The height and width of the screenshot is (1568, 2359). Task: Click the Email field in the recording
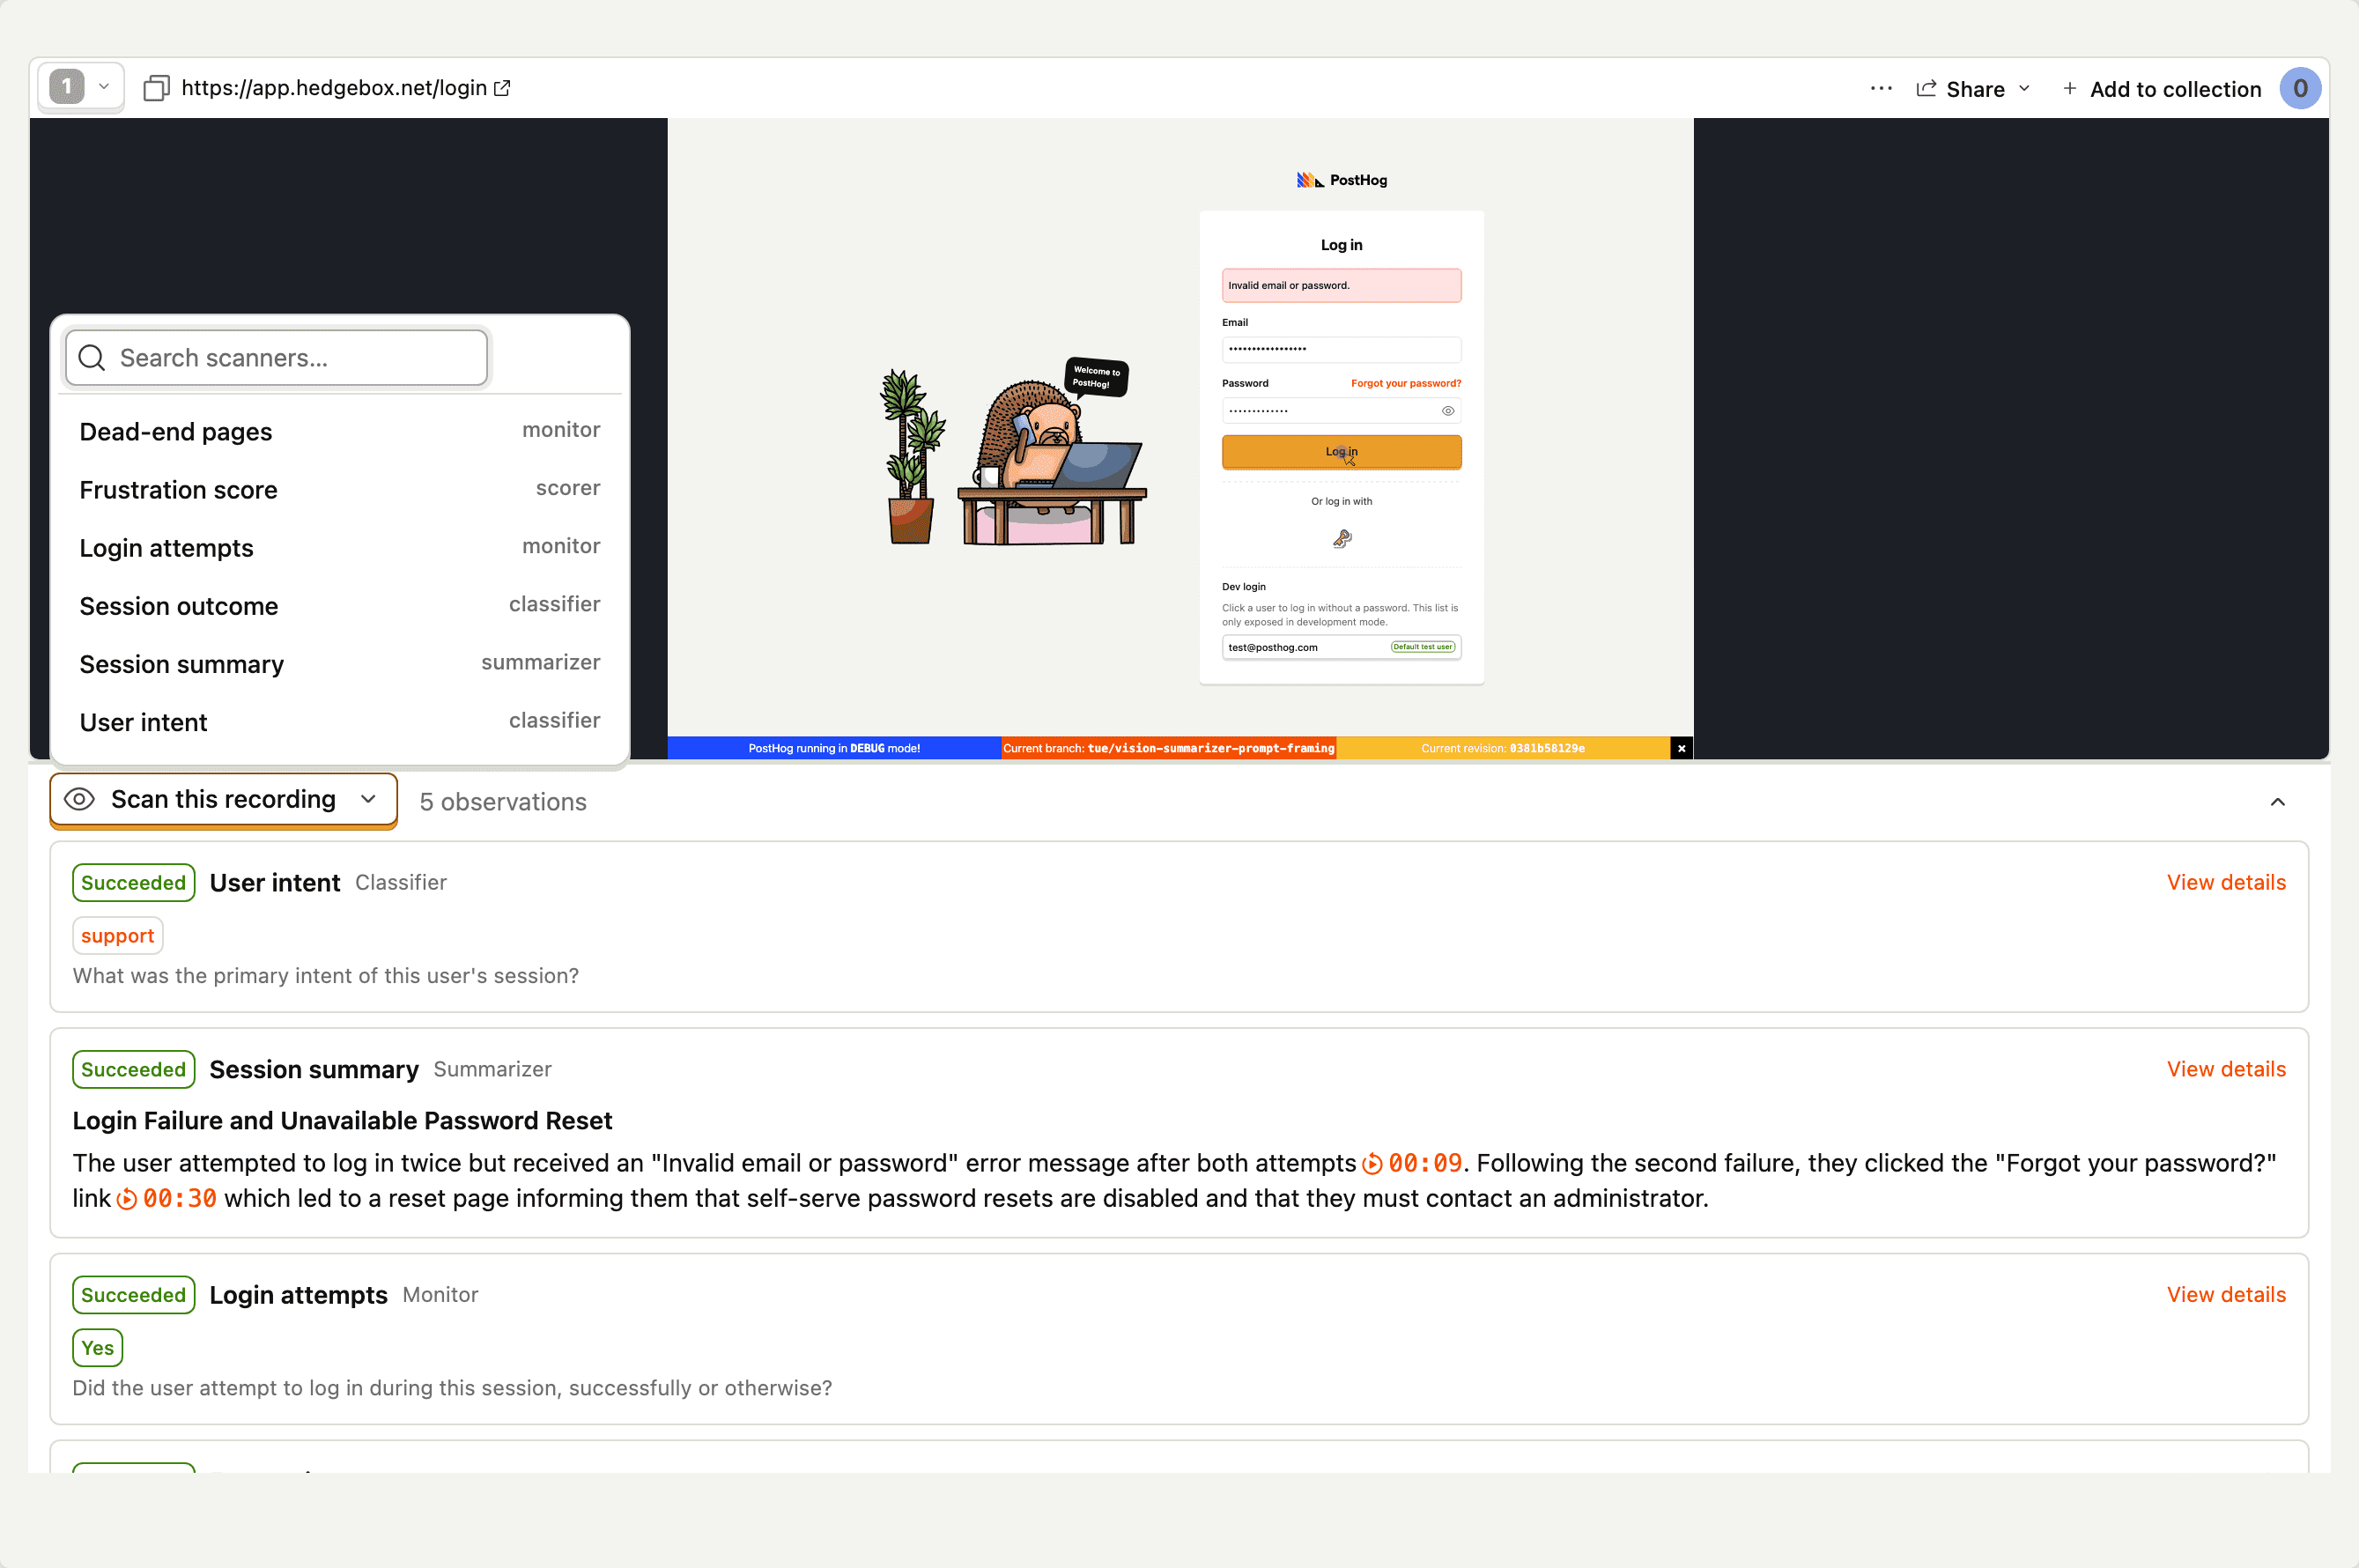[1341, 349]
